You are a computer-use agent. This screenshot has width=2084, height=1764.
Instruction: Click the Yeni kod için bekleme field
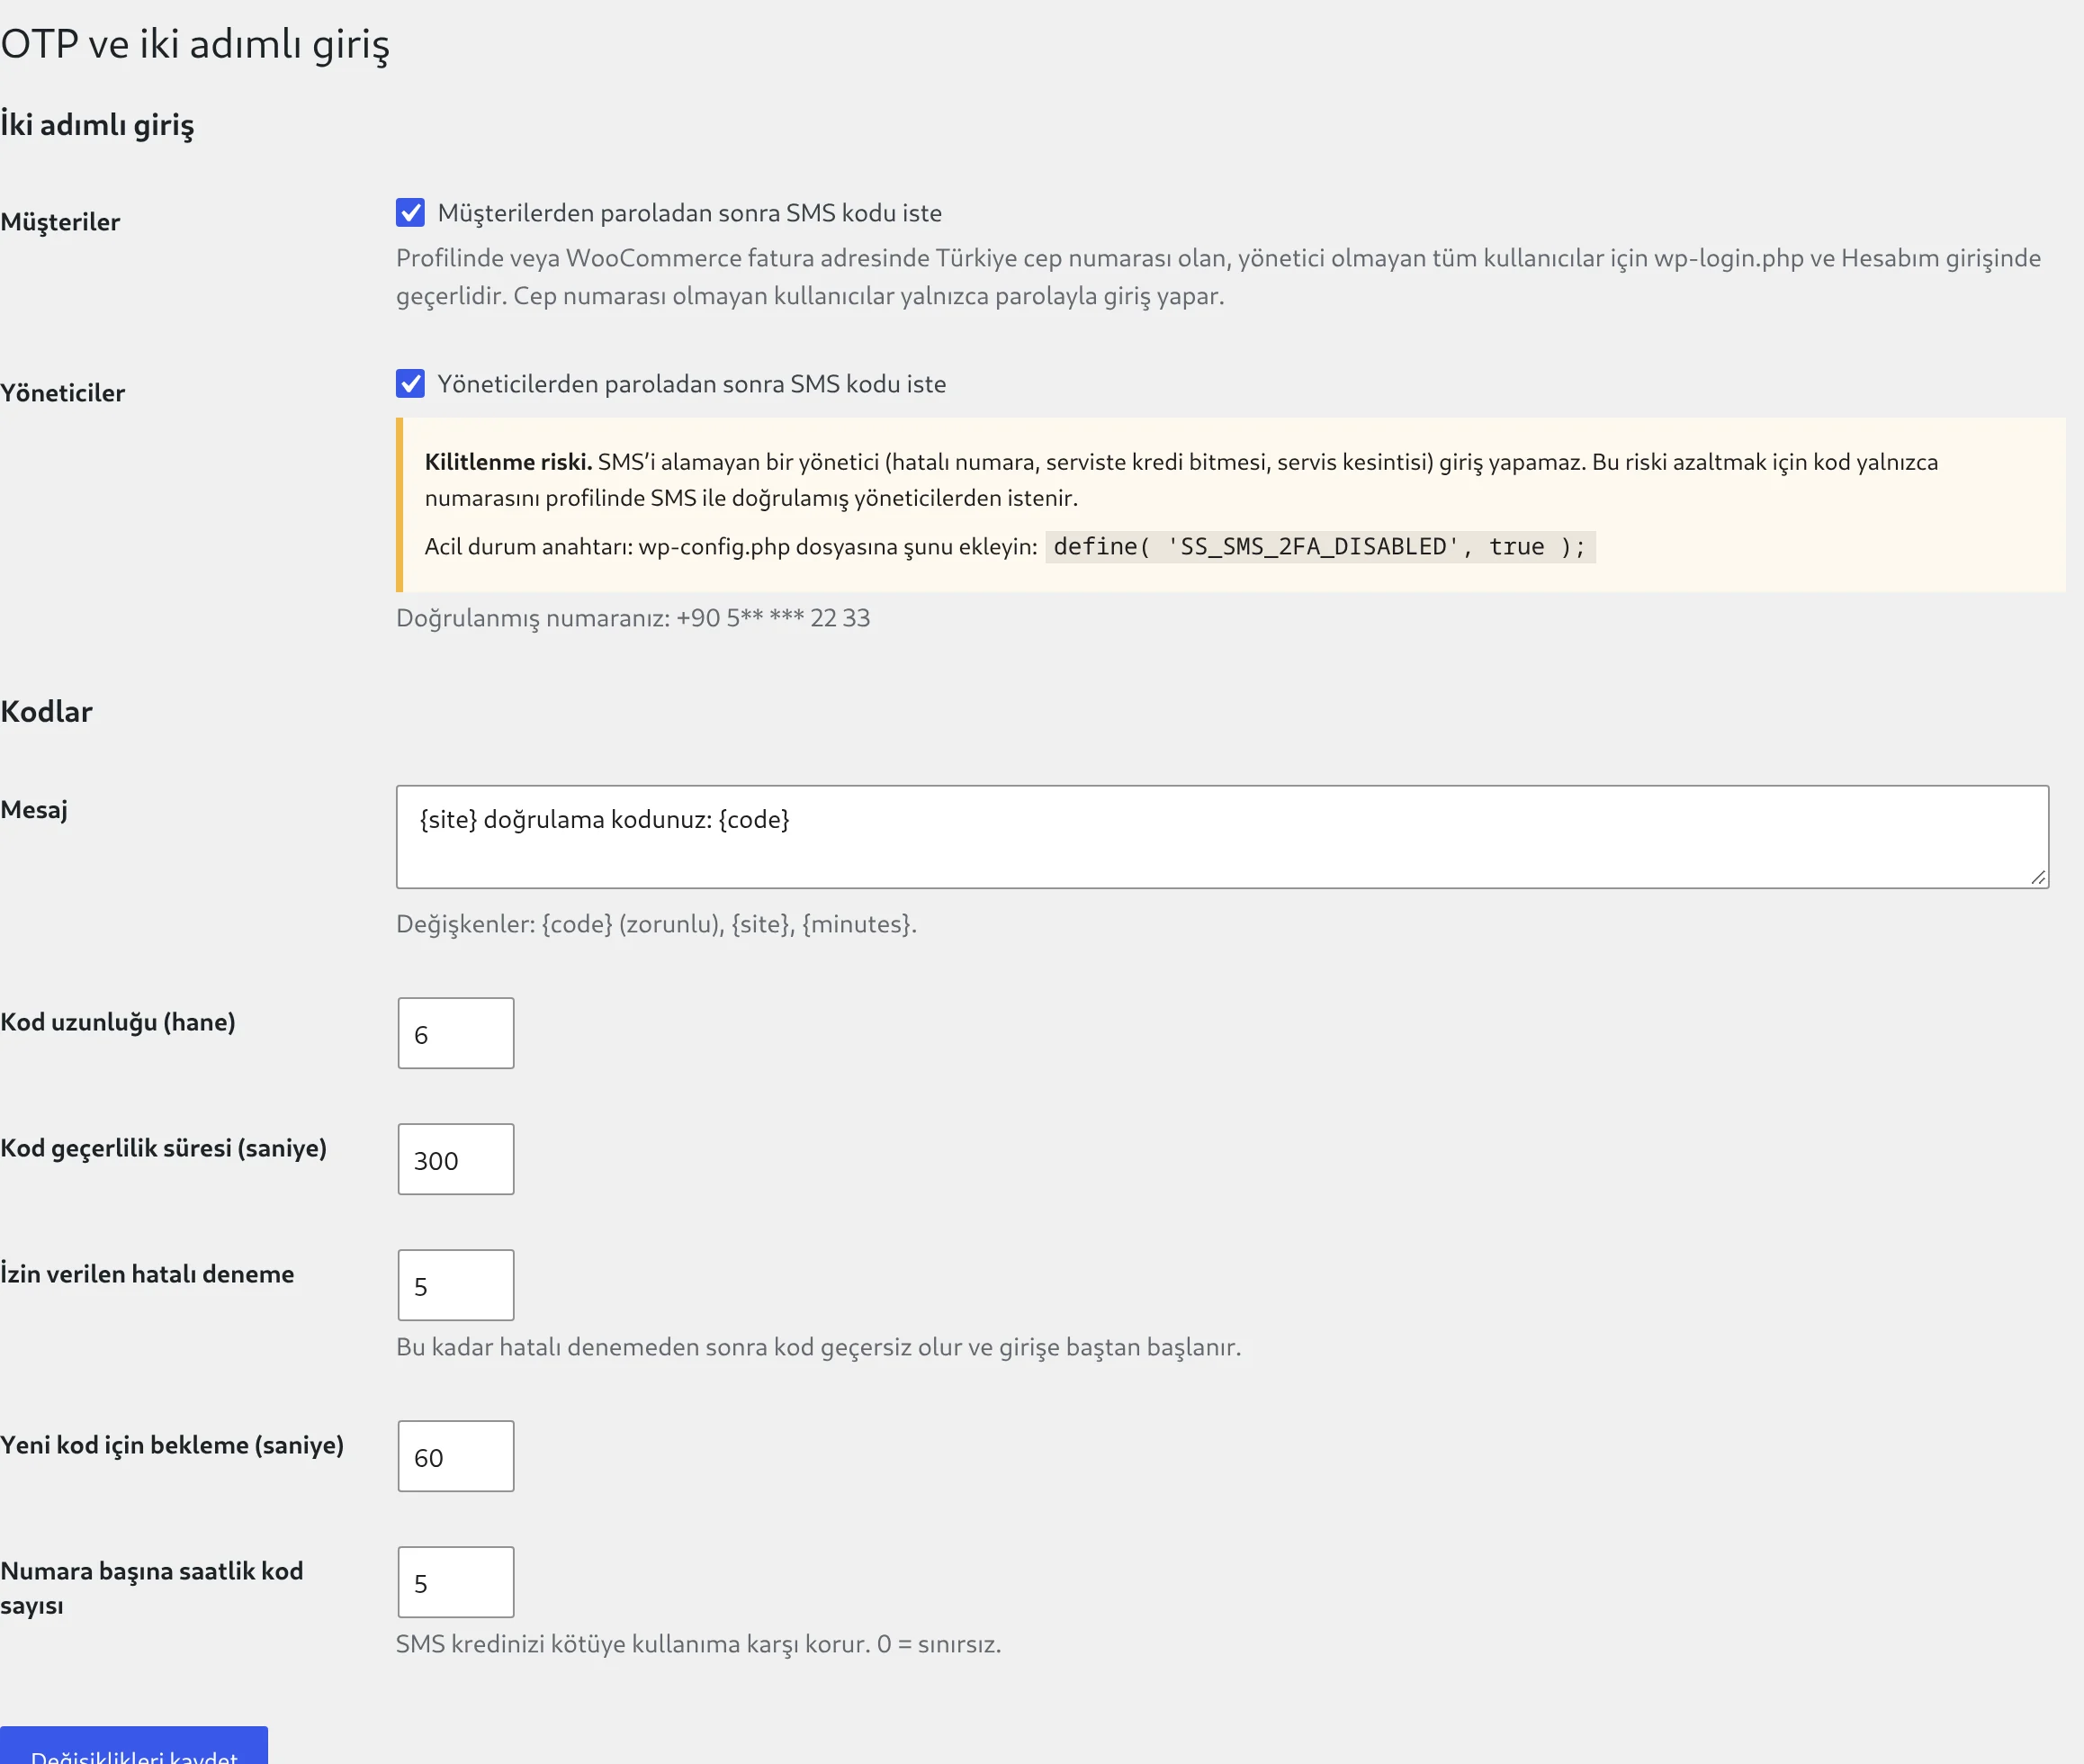(x=456, y=1456)
